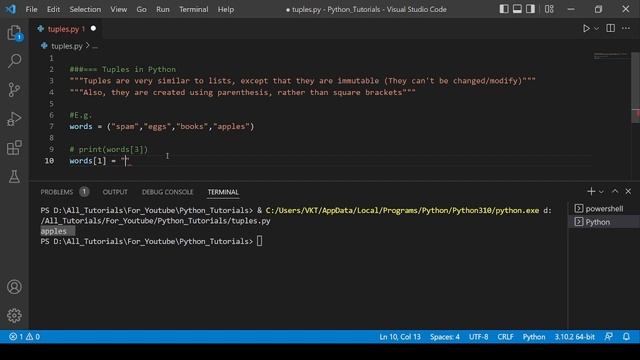Toggle the Secondary Side Bar layout icon
640x360 pixels.
[x=530, y=9]
